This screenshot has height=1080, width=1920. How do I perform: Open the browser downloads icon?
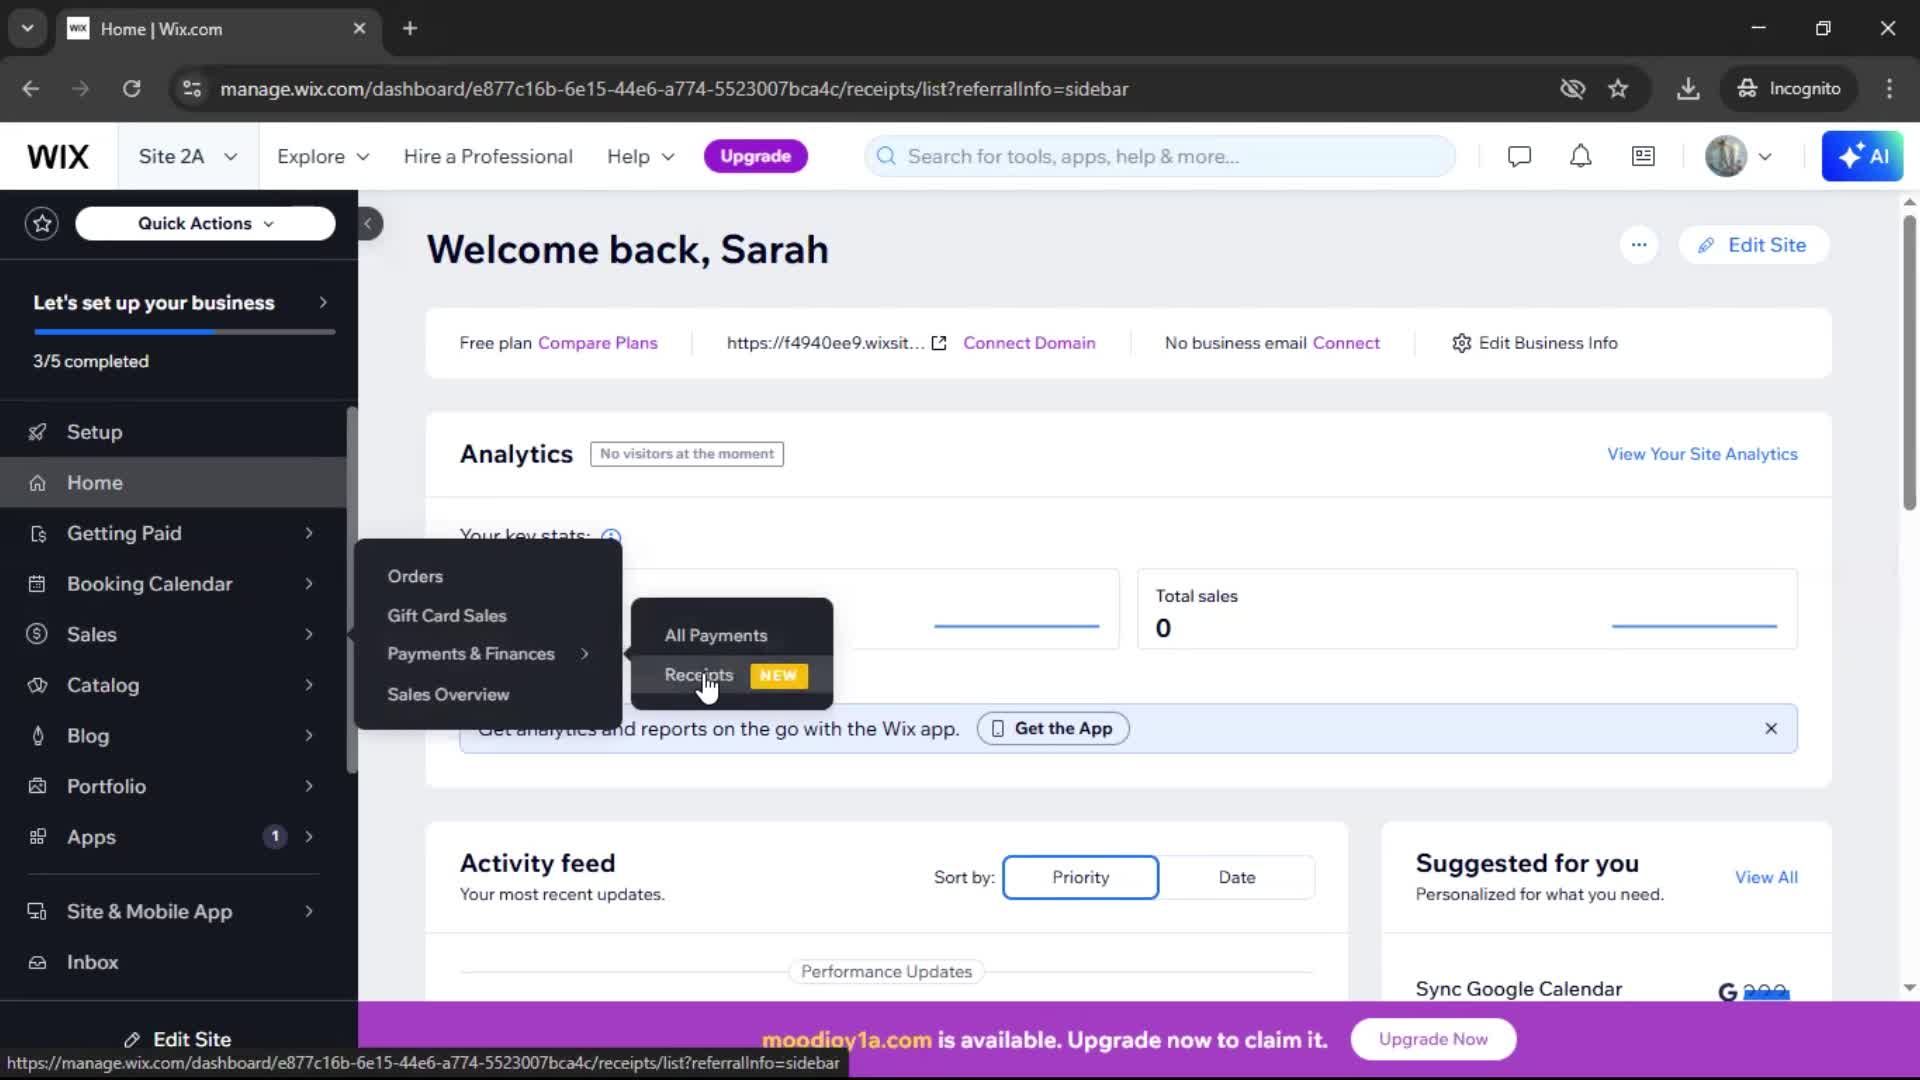[x=1688, y=89]
